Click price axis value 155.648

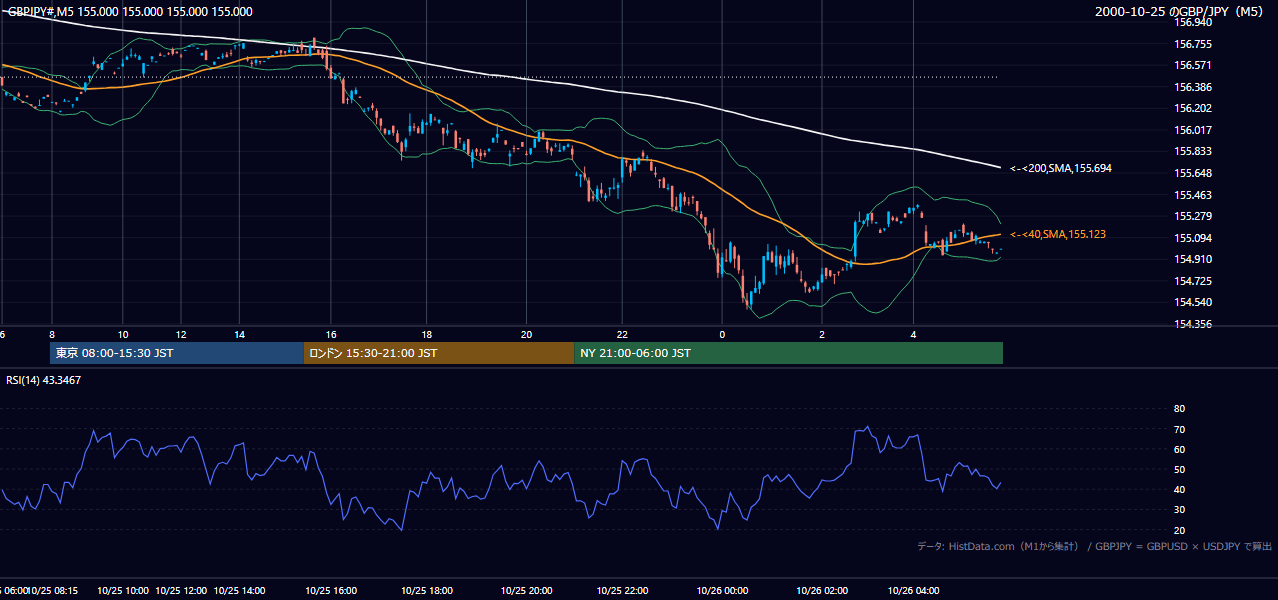[1192, 173]
